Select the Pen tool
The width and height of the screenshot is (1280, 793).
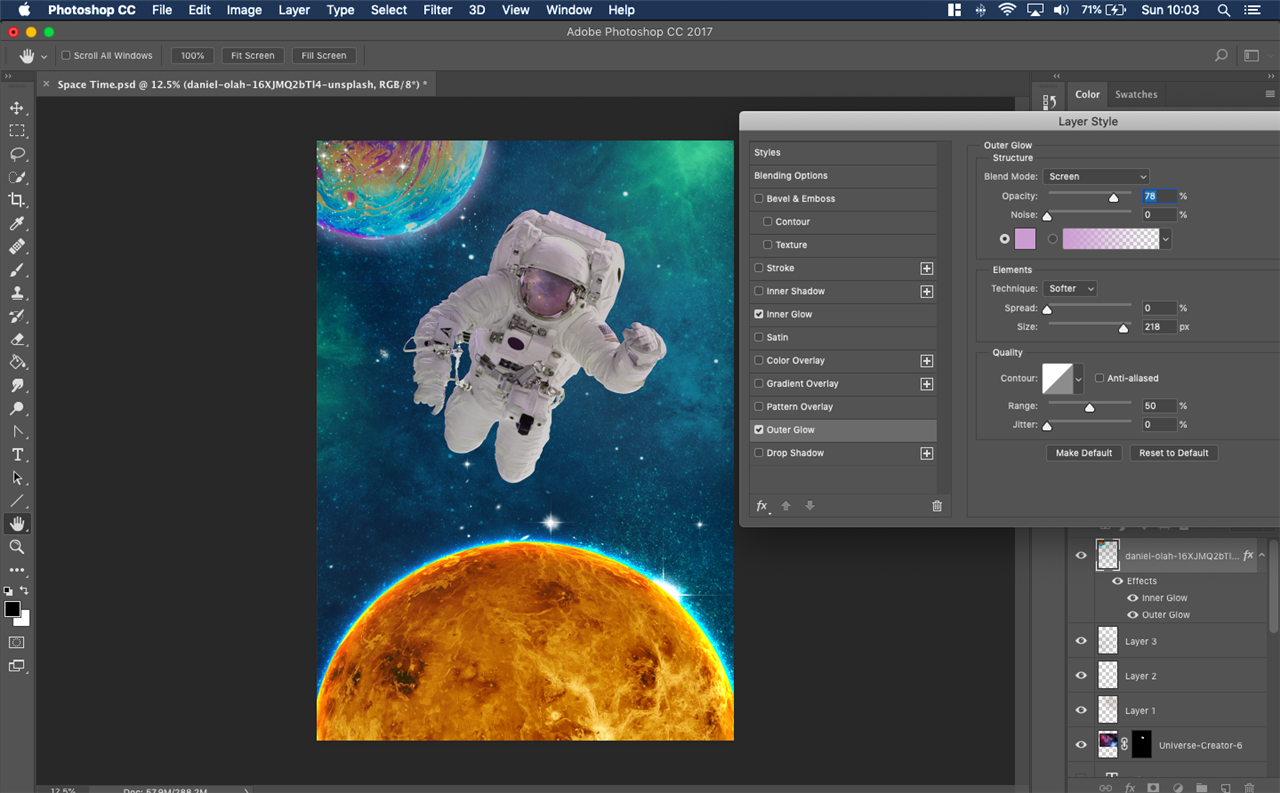(17, 432)
